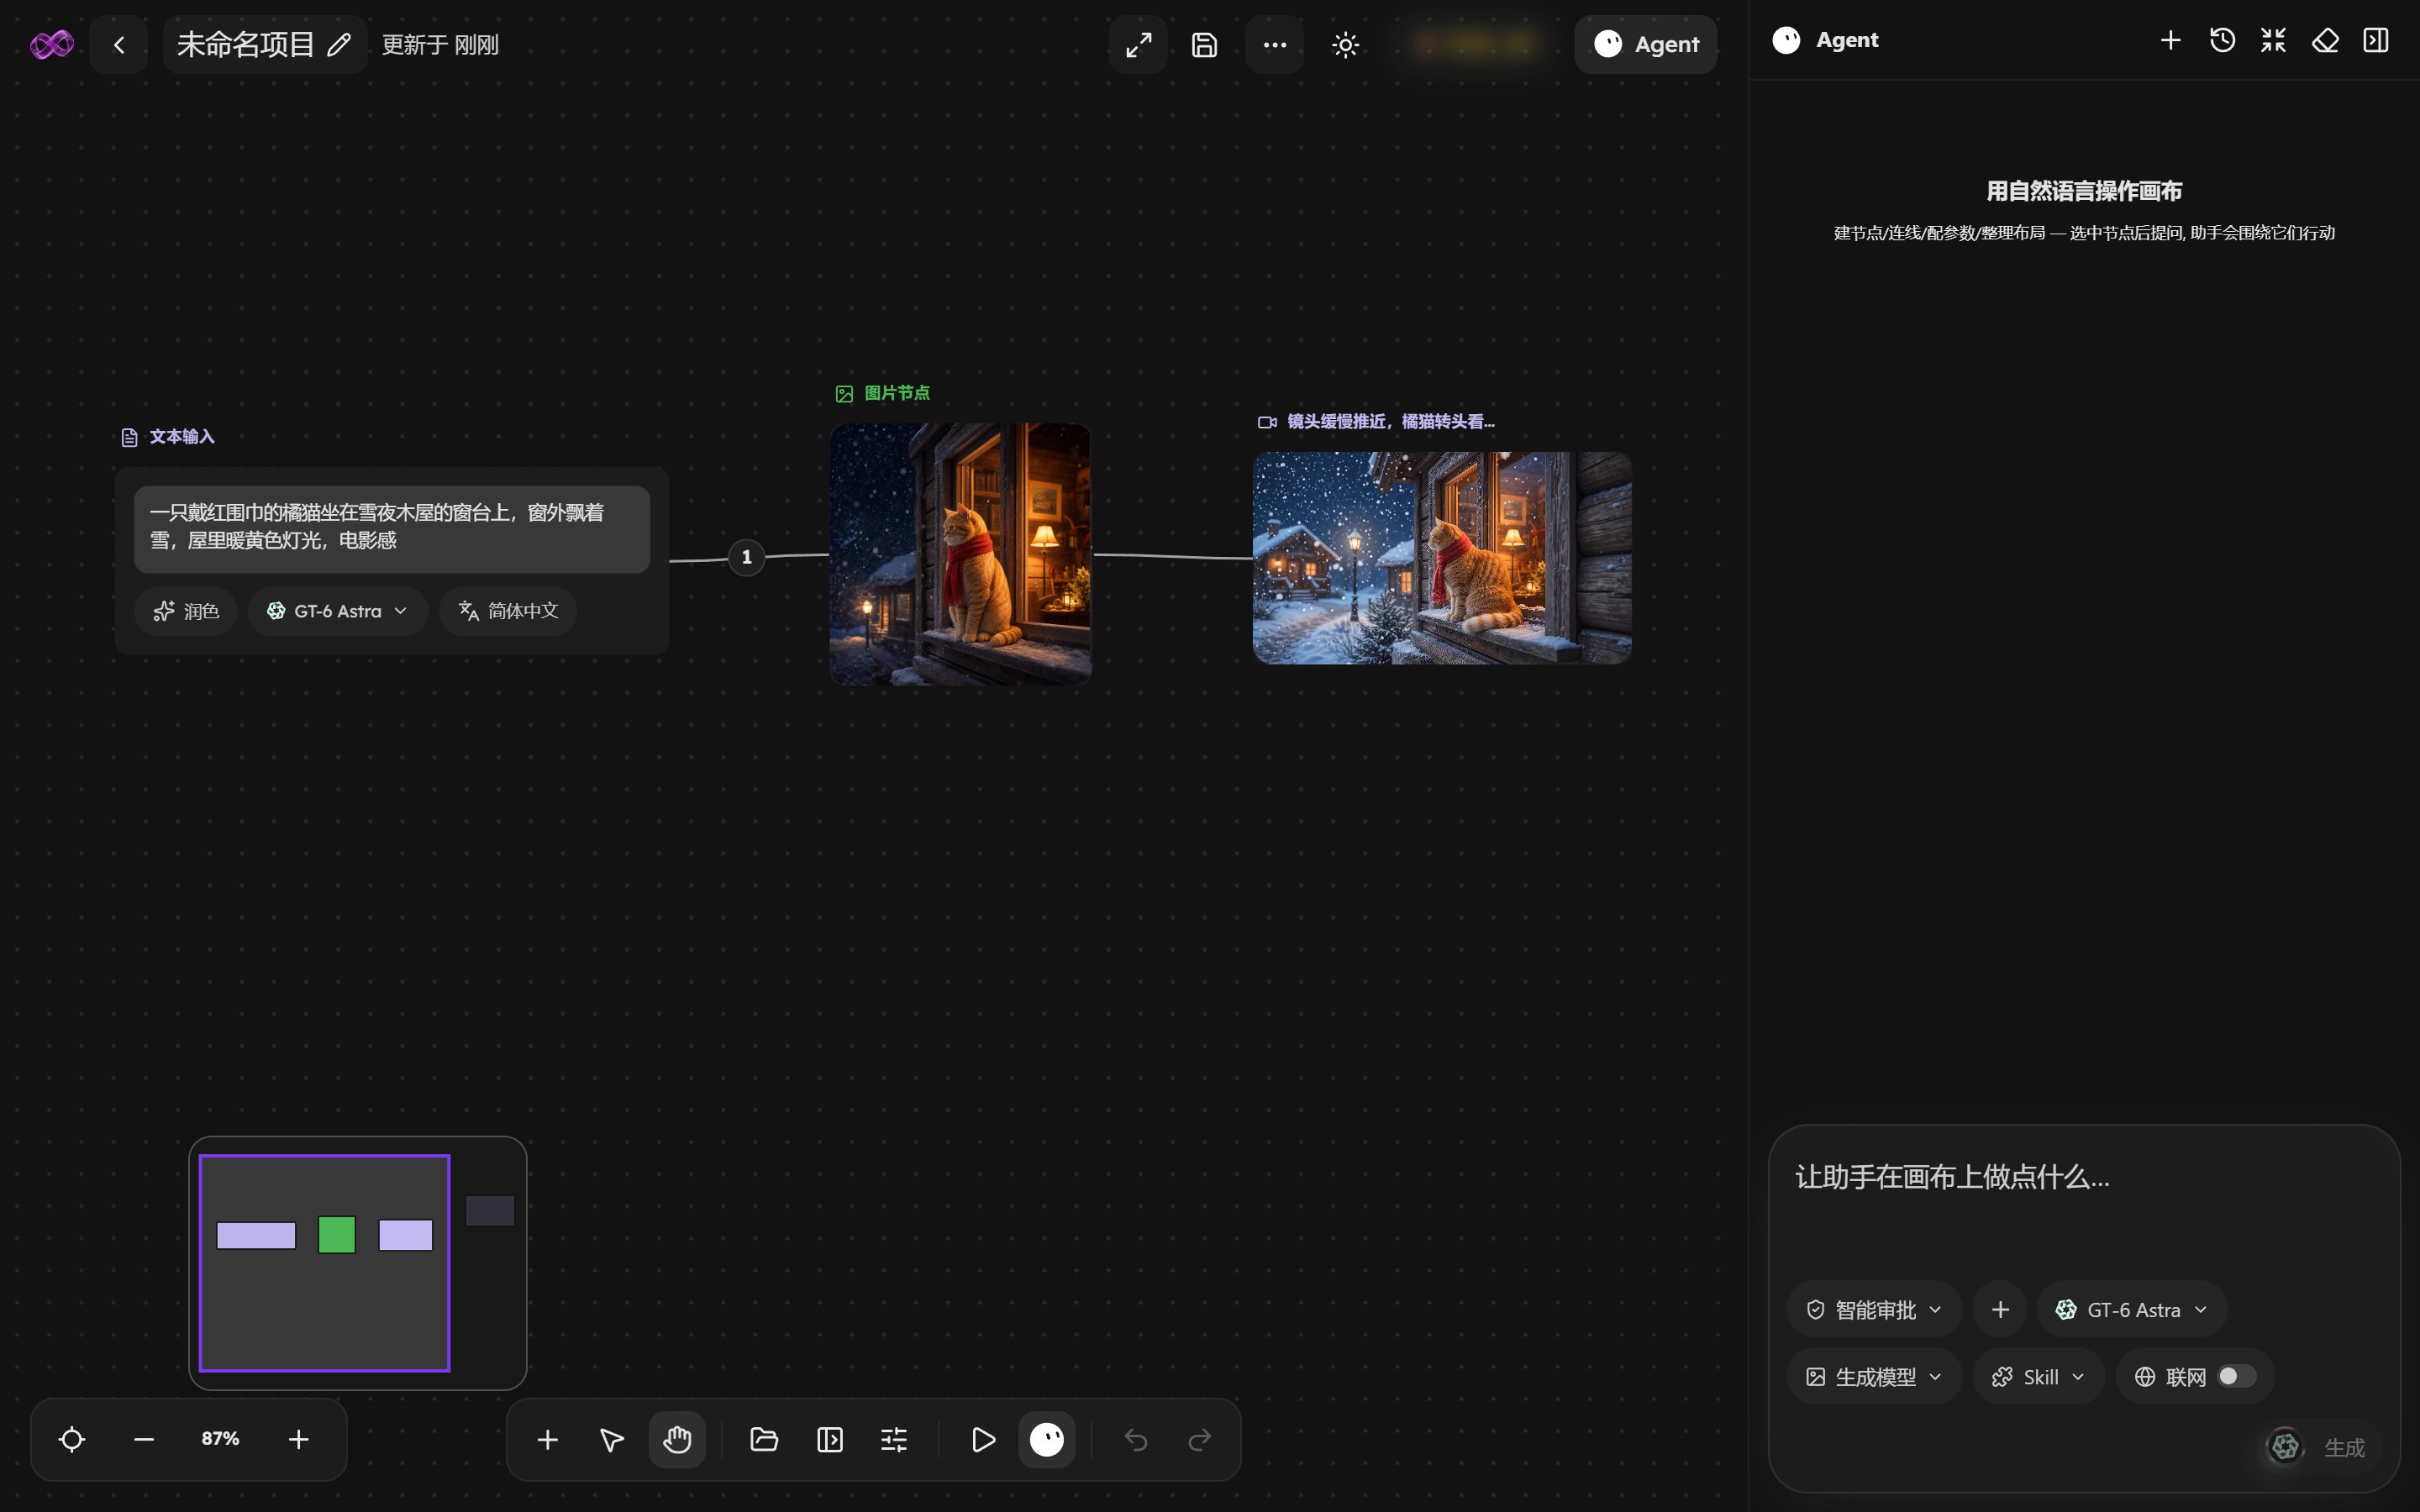The width and height of the screenshot is (2420, 1512).
Task: Clear conversation with the eraser icon
Action: (2325, 40)
